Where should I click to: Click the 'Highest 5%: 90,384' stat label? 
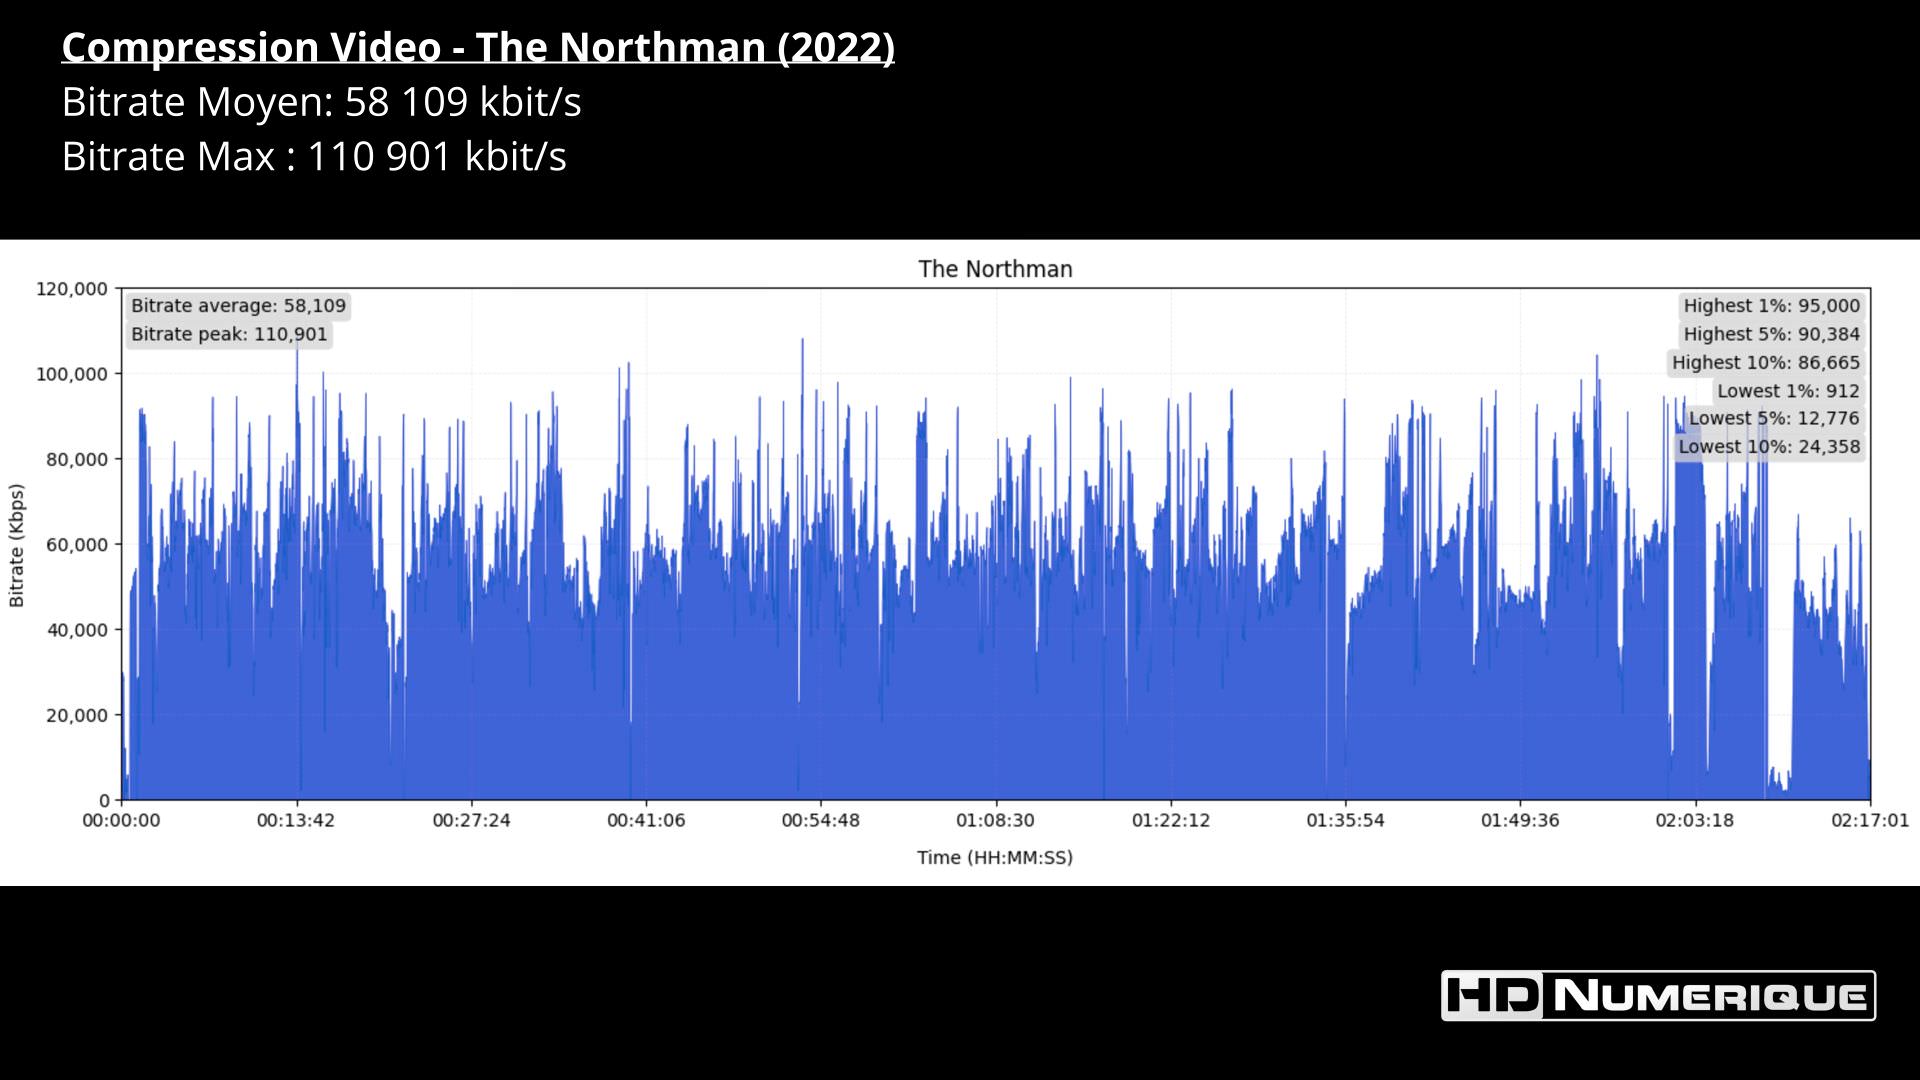[1771, 334]
